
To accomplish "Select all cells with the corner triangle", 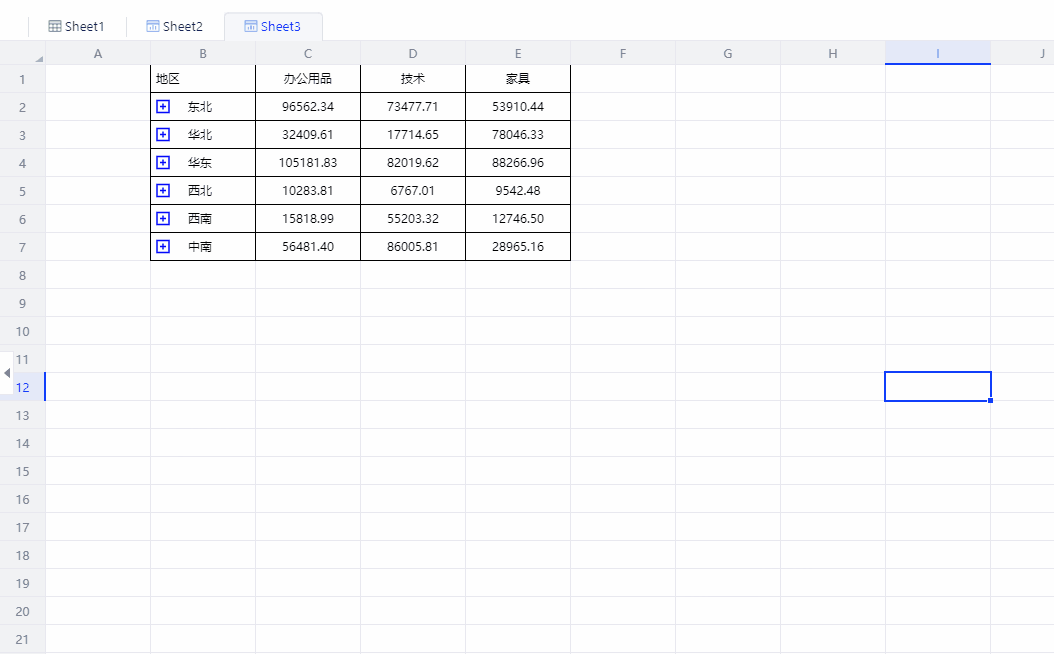I will click(x=38, y=60).
